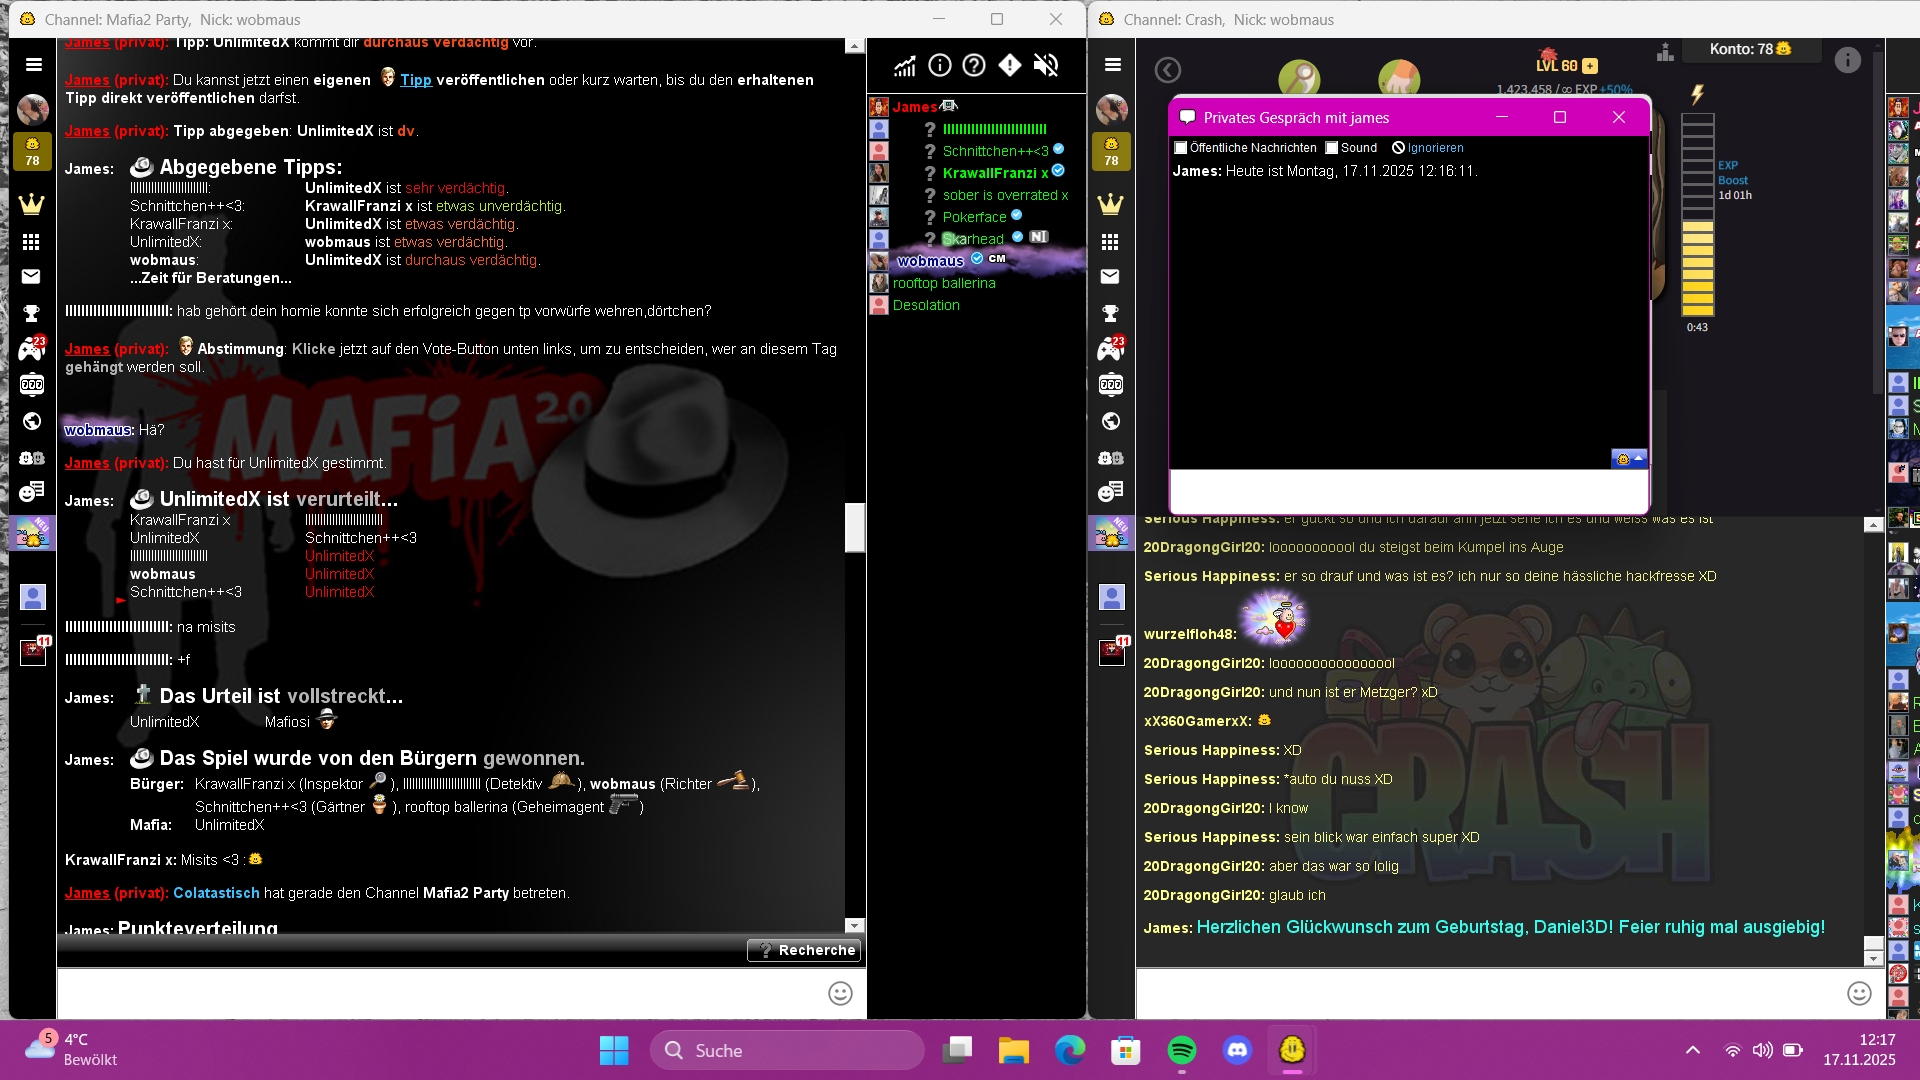Screen dimensions: 1920x1080
Task: Toggle the muted speaker icon in Mafia channel
Action: point(1045,66)
